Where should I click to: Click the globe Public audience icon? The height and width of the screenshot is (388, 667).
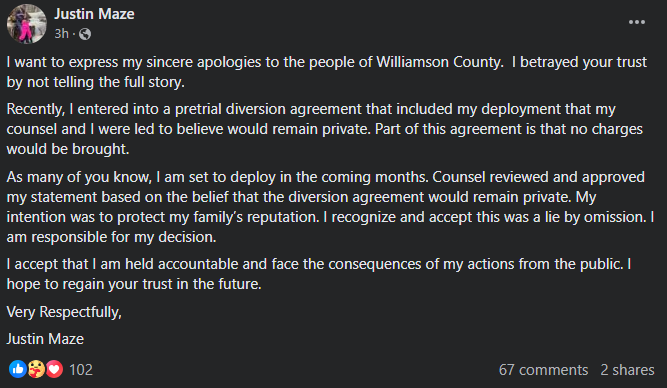[85, 34]
